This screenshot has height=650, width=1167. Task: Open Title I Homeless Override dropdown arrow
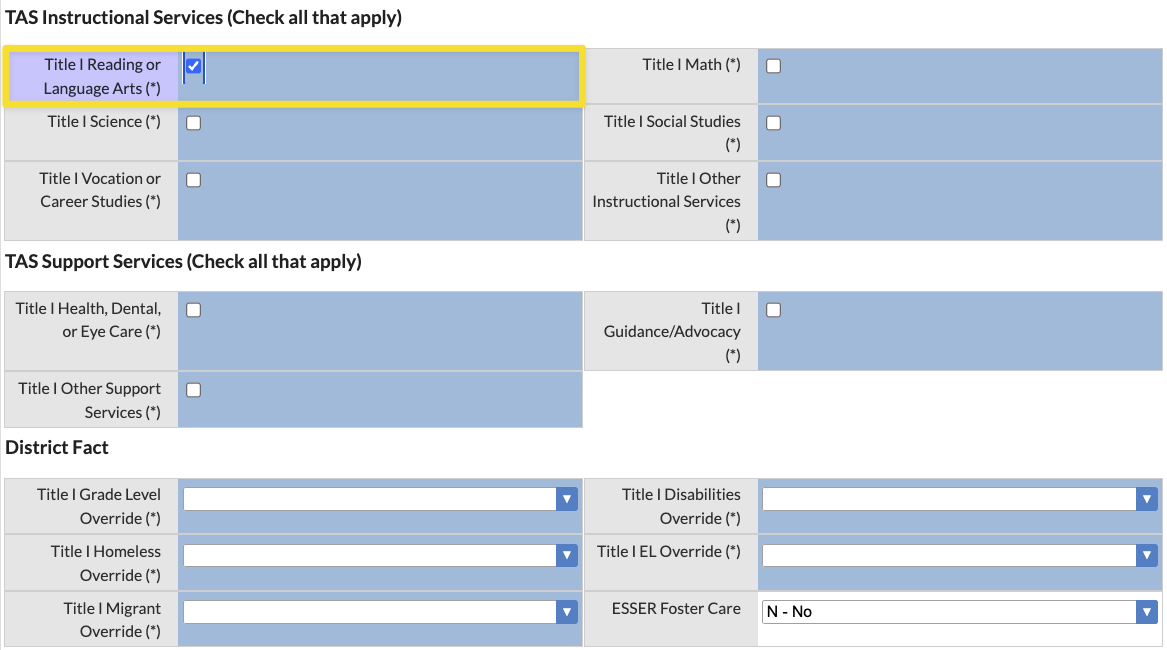566,555
